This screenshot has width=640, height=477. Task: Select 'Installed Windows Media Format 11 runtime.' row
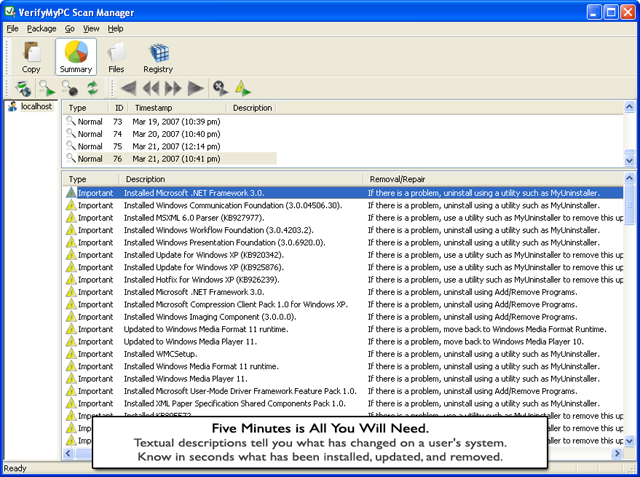tap(344, 366)
